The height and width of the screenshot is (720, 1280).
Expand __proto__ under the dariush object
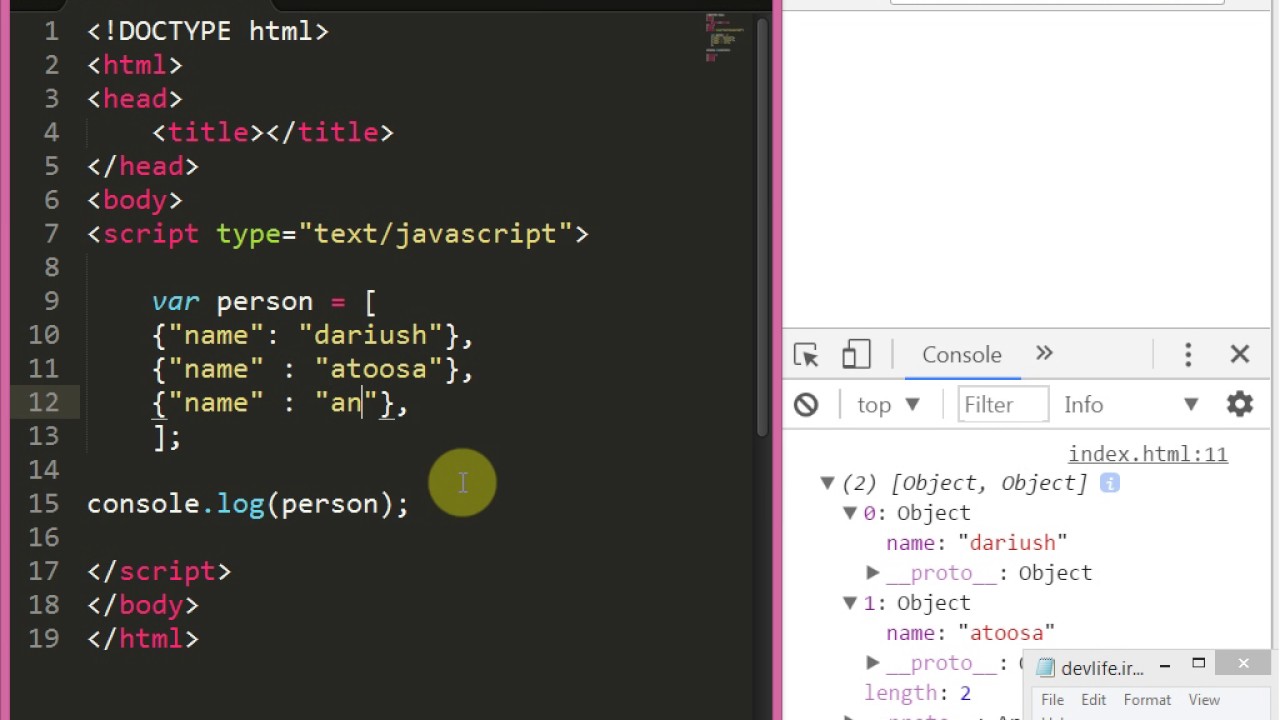click(x=873, y=573)
